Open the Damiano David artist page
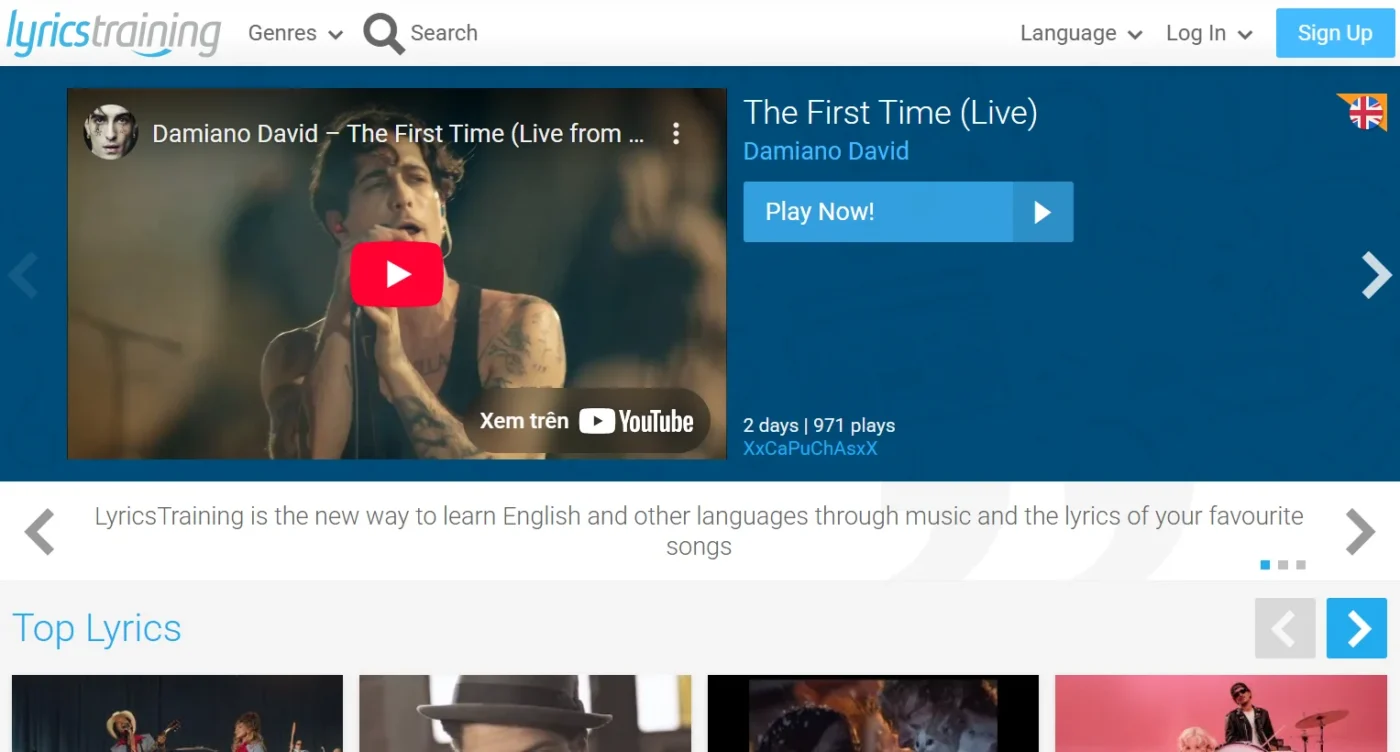The width and height of the screenshot is (1400, 752). pos(826,151)
